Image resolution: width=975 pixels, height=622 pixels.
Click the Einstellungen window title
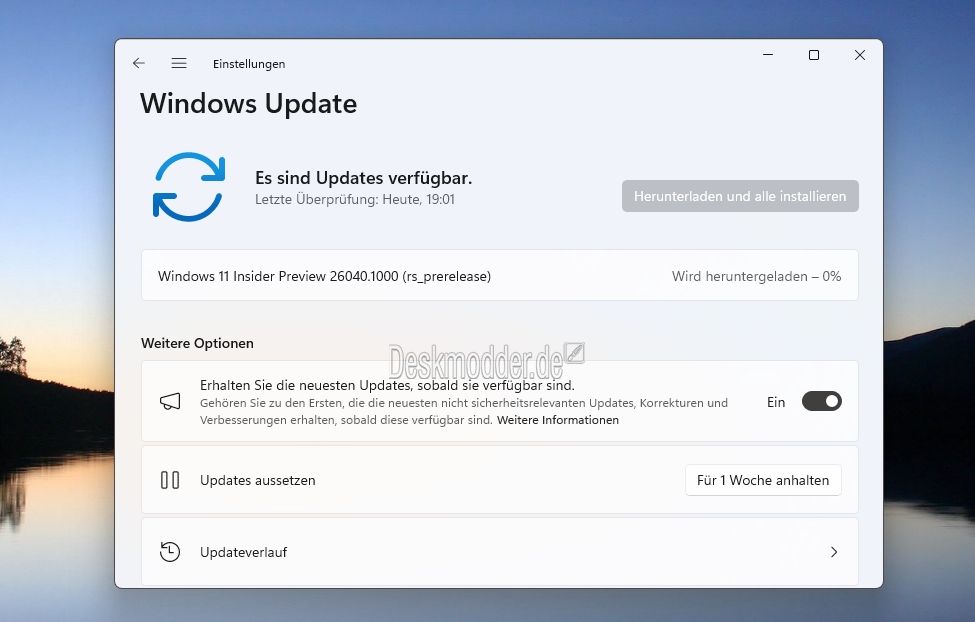249,63
